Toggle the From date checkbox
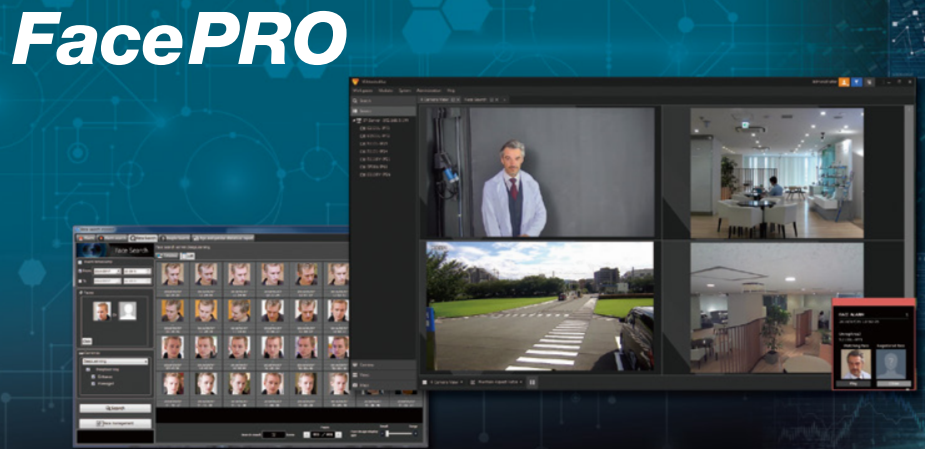The width and height of the screenshot is (925, 449). pos(80,271)
